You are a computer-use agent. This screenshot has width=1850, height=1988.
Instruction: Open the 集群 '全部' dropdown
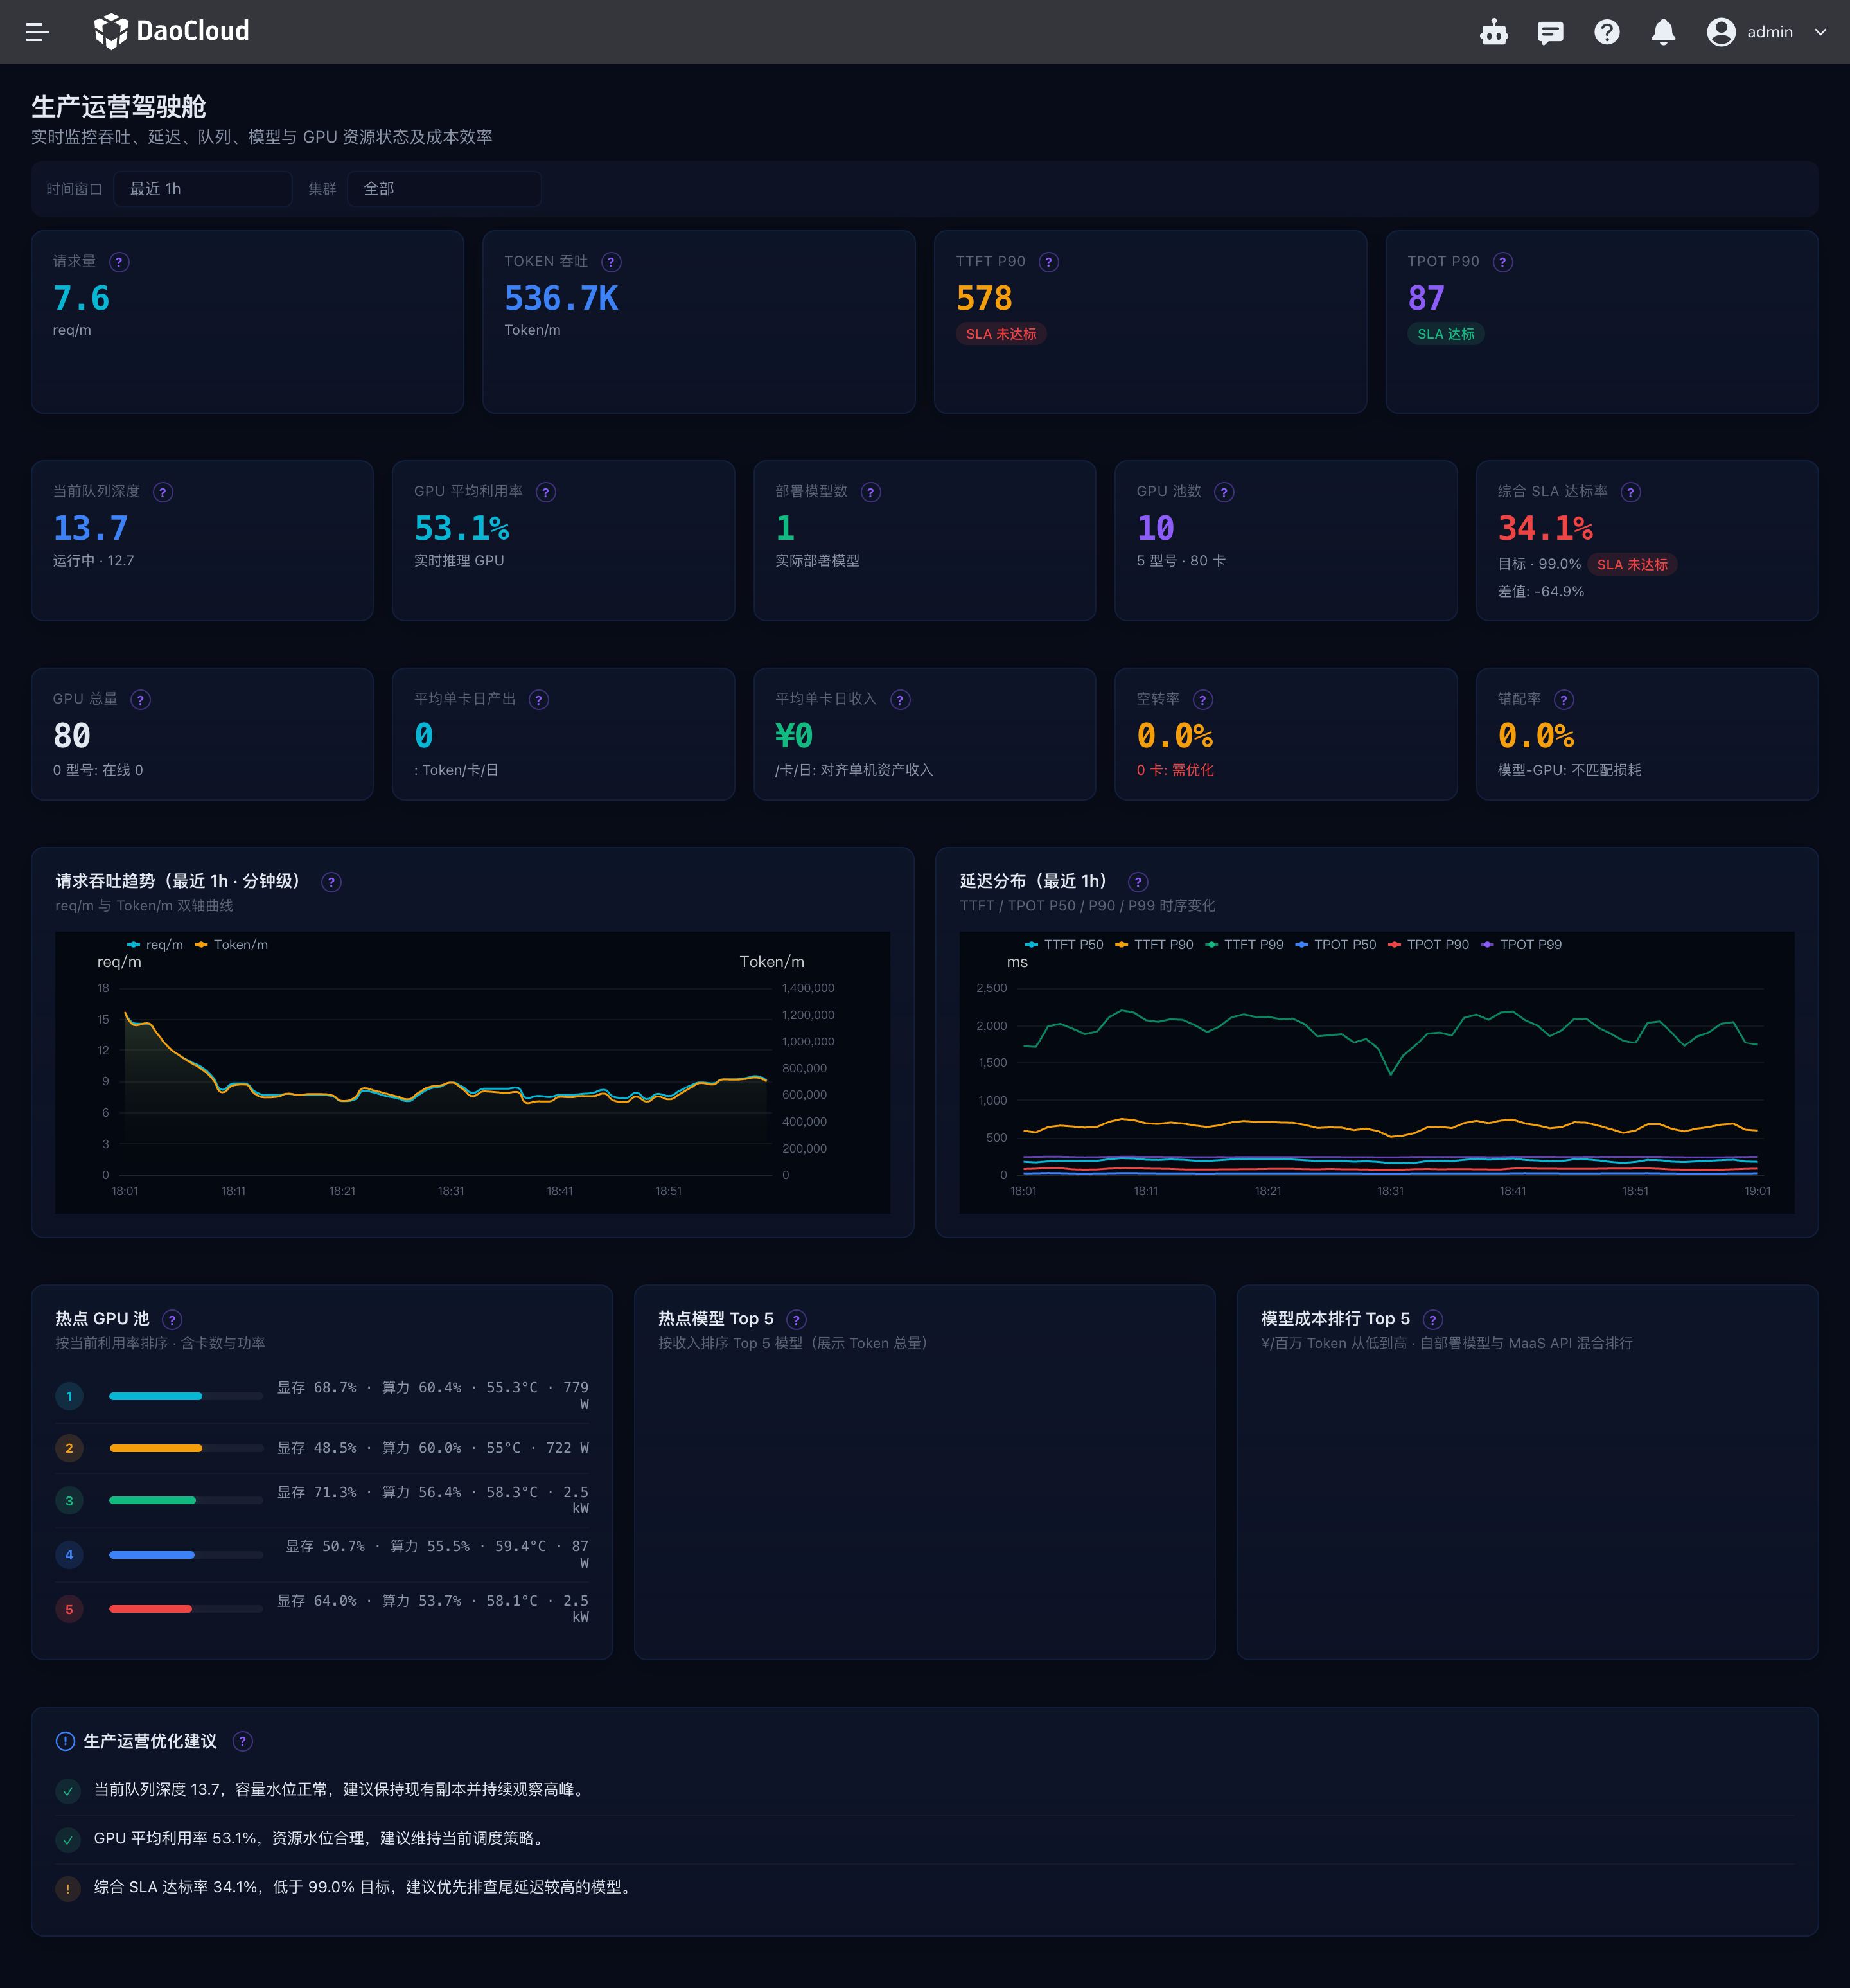tap(444, 189)
